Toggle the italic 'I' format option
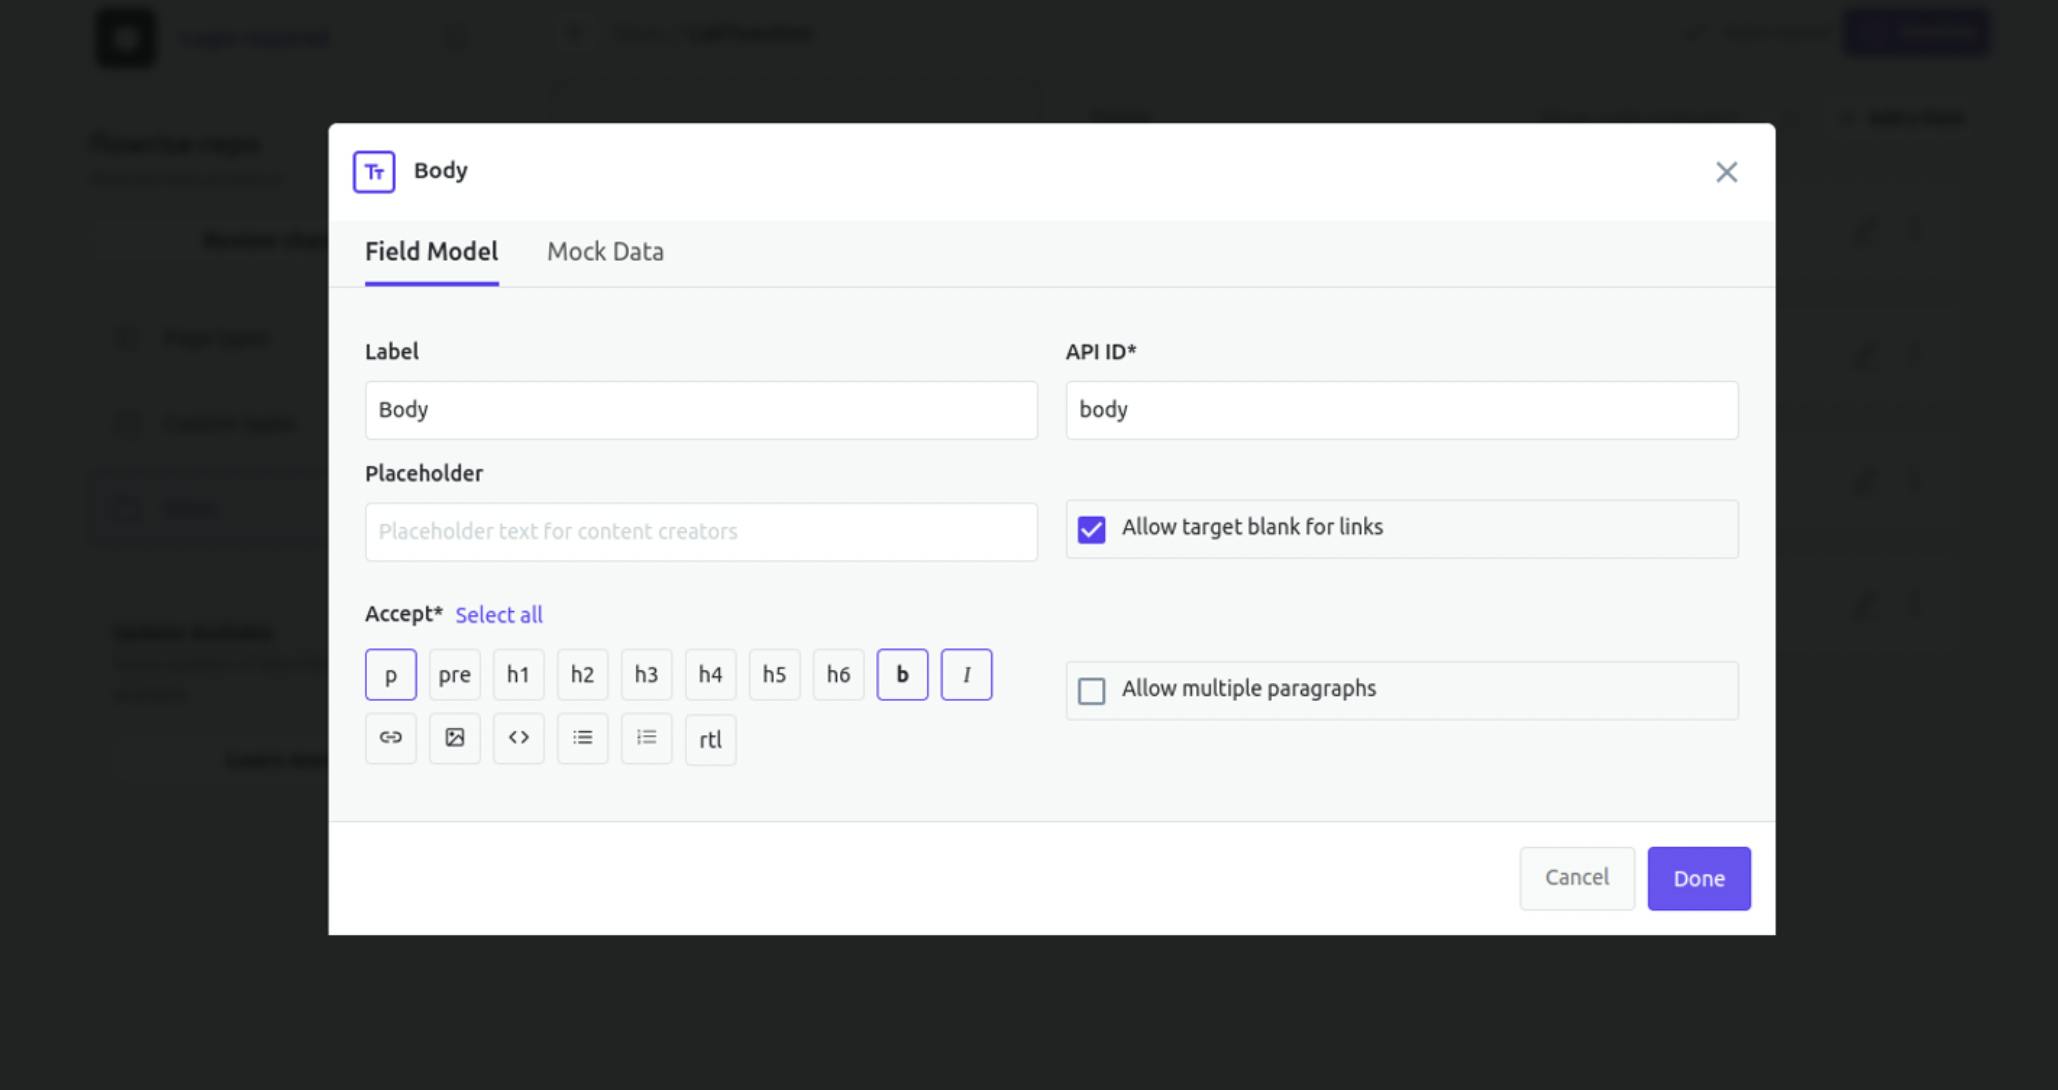This screenshot has height=1090, width=2058. (966, 675)
